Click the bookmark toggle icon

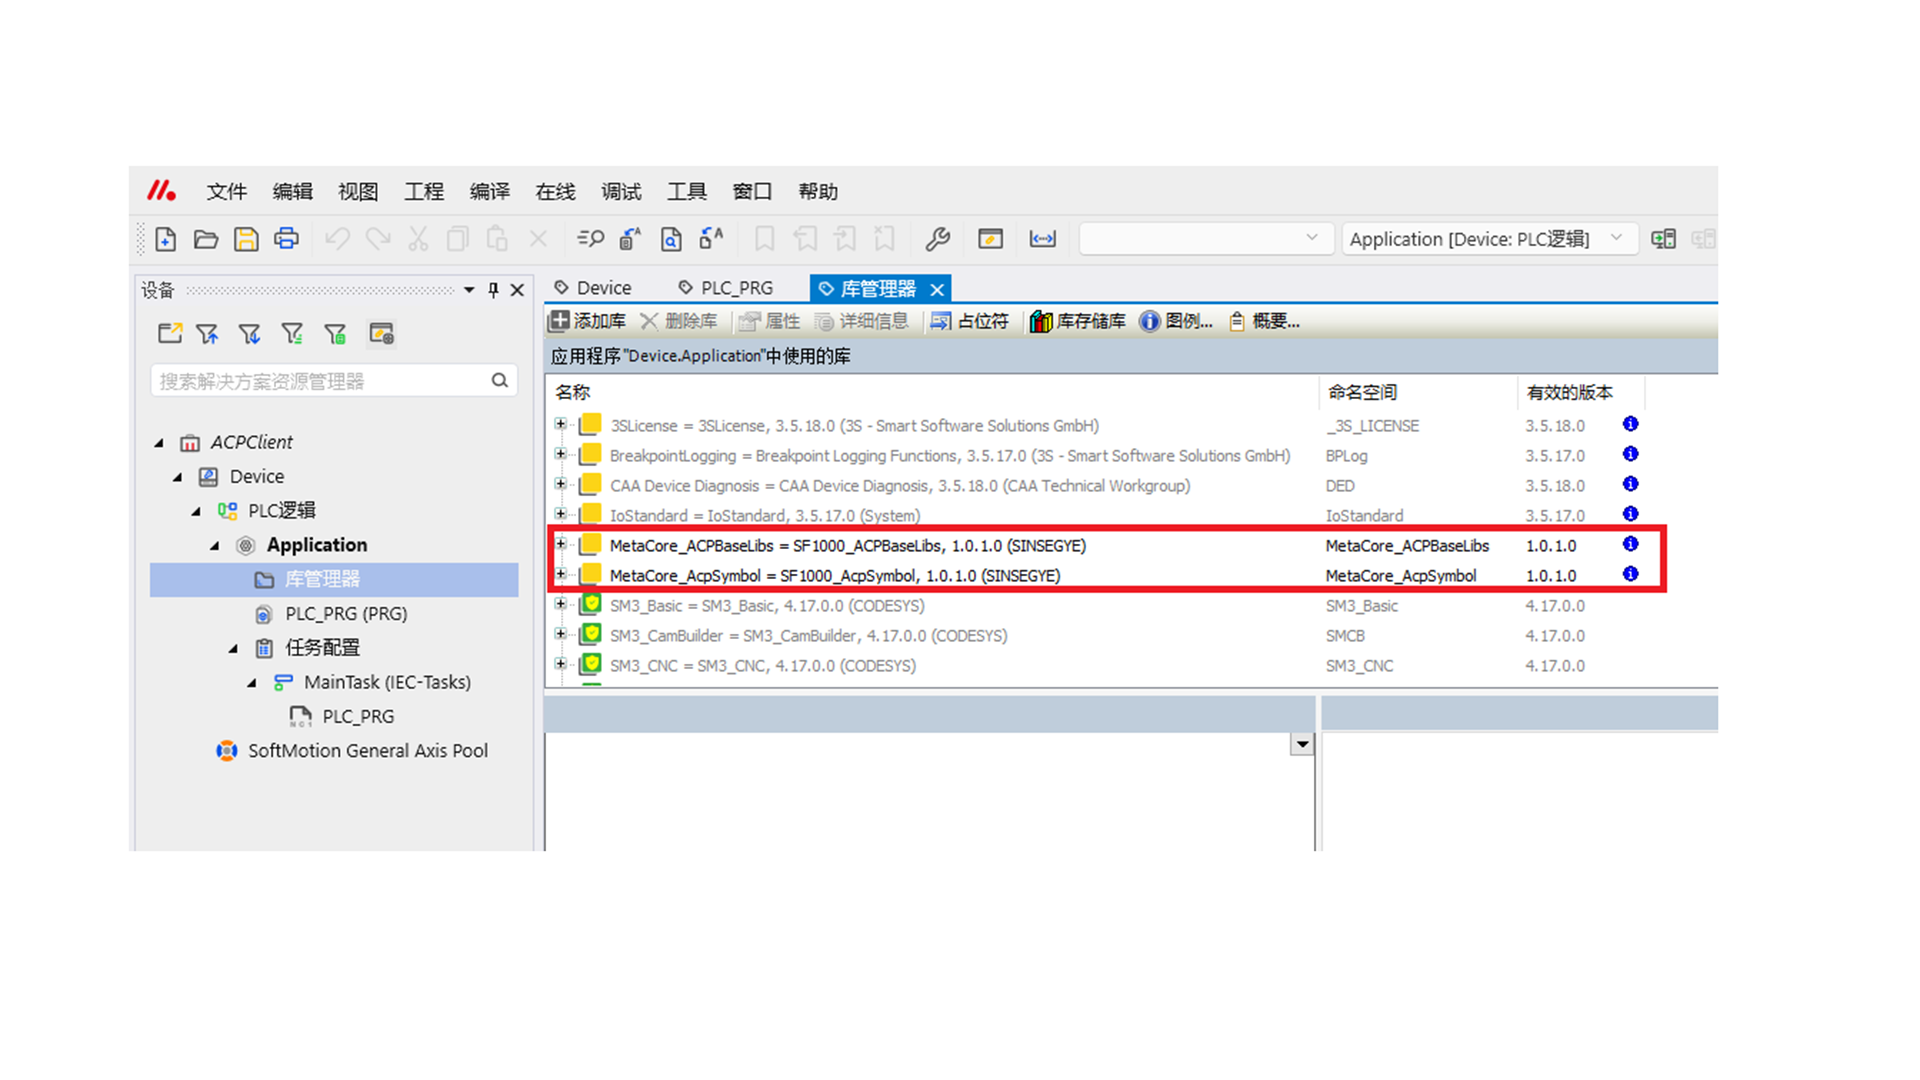[765, 239]
